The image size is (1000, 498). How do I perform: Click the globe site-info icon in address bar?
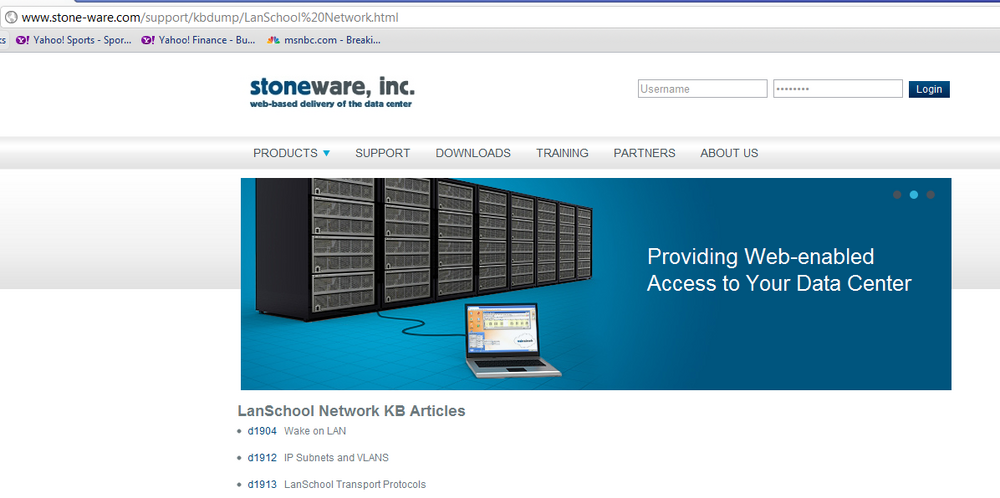pos(11,17)
